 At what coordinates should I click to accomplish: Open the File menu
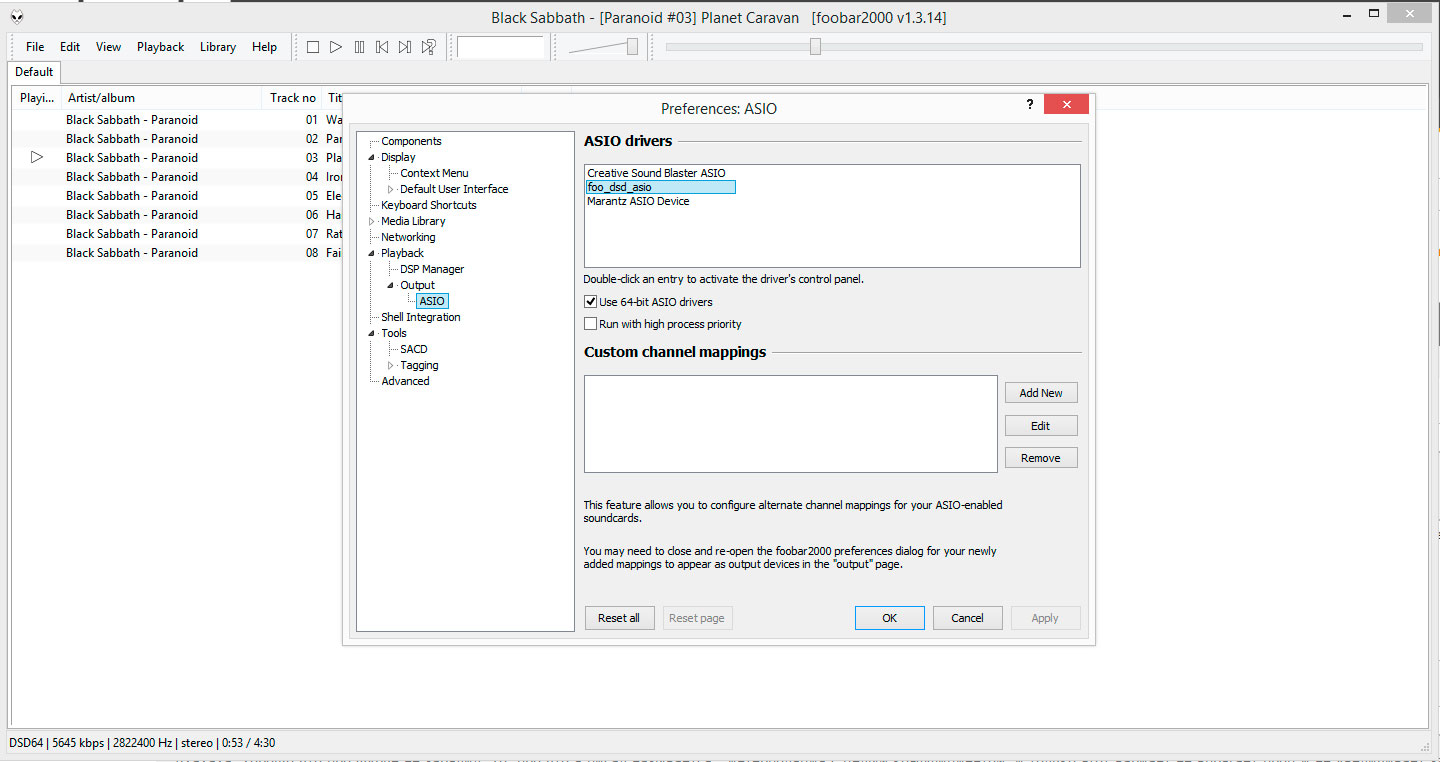tap(35, 47)
